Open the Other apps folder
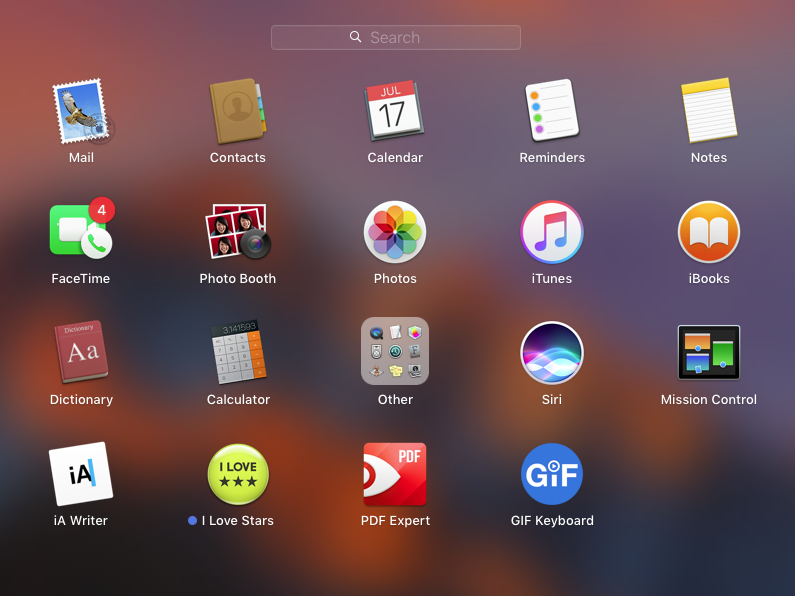 (394, 351)
